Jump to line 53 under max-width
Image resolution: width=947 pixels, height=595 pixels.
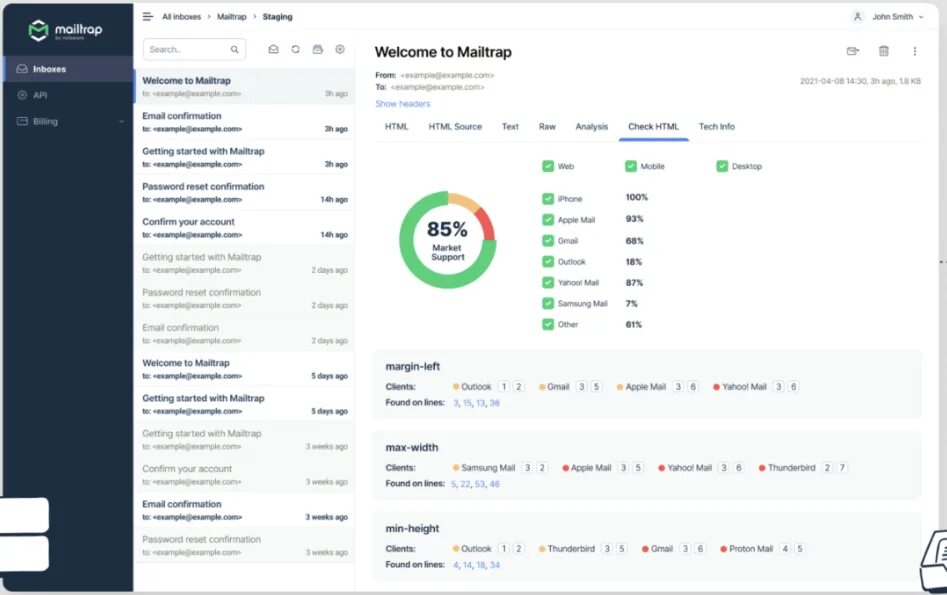pos(480,484)
